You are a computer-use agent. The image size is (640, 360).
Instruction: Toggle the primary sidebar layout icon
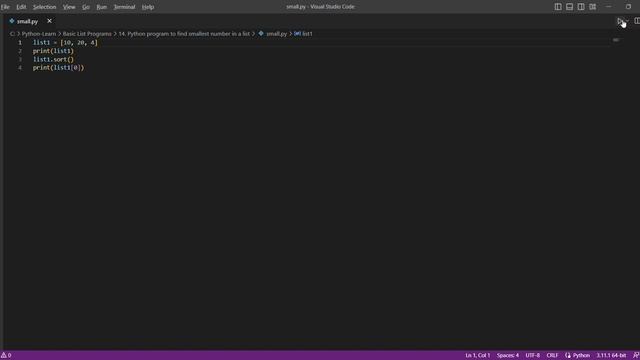558,7
